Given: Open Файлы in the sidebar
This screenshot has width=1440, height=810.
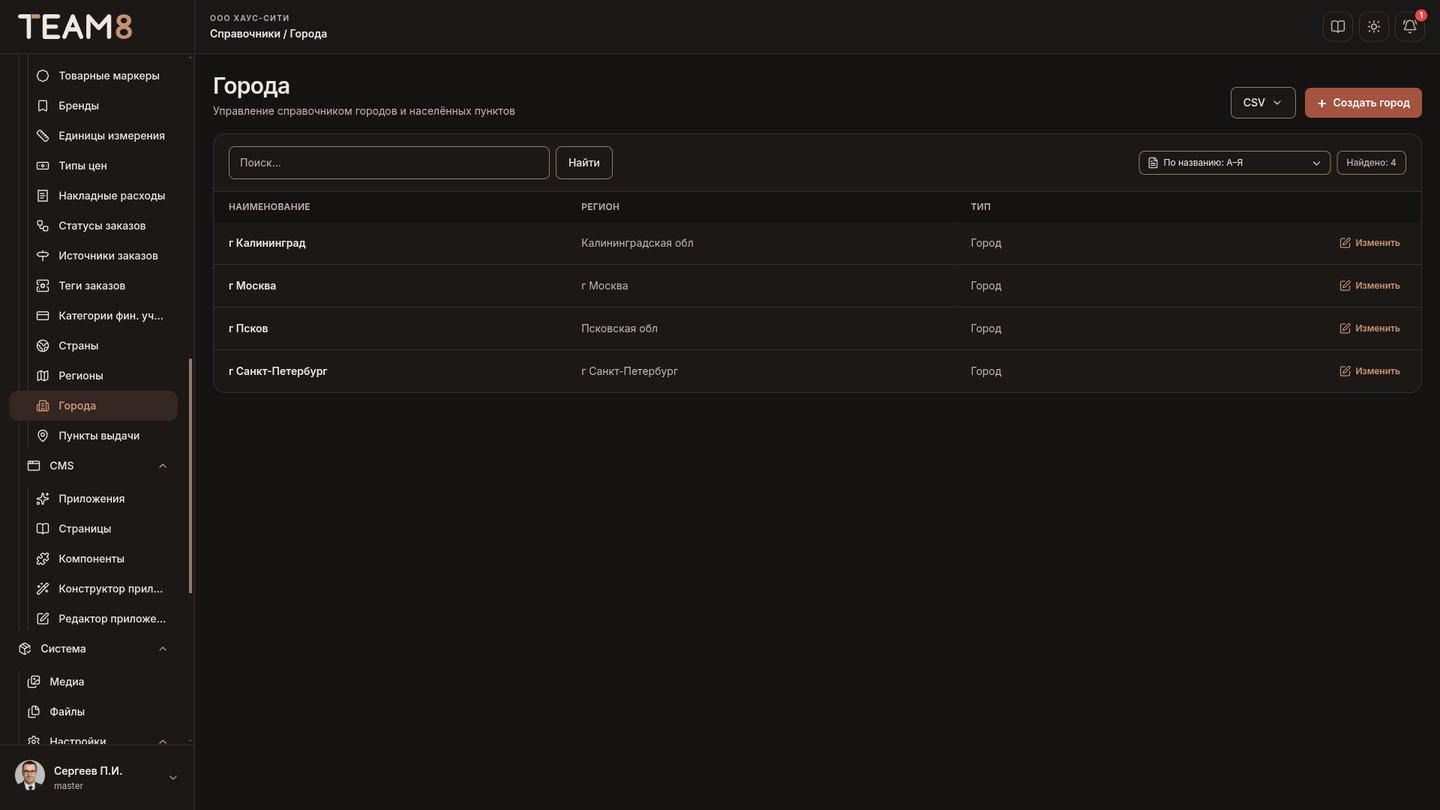Looking at the screenshot, I should point(93,712).
